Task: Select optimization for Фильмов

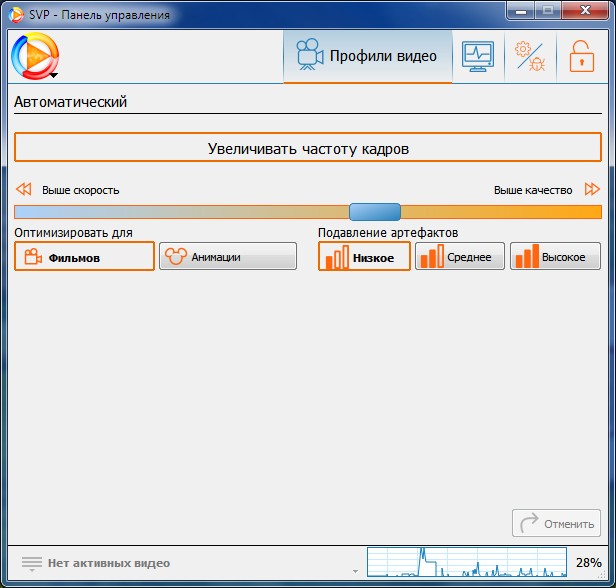Action: 84,256
